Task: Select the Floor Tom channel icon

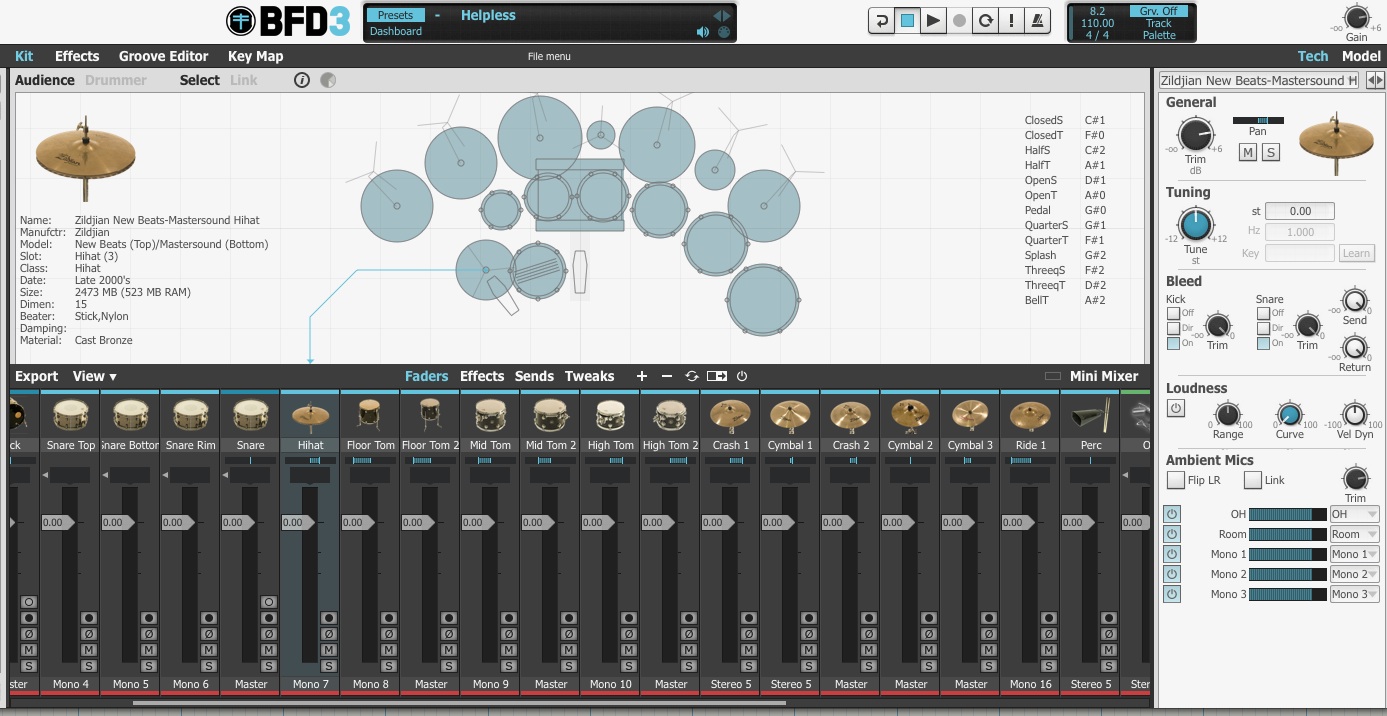Action: pos(370,415)
